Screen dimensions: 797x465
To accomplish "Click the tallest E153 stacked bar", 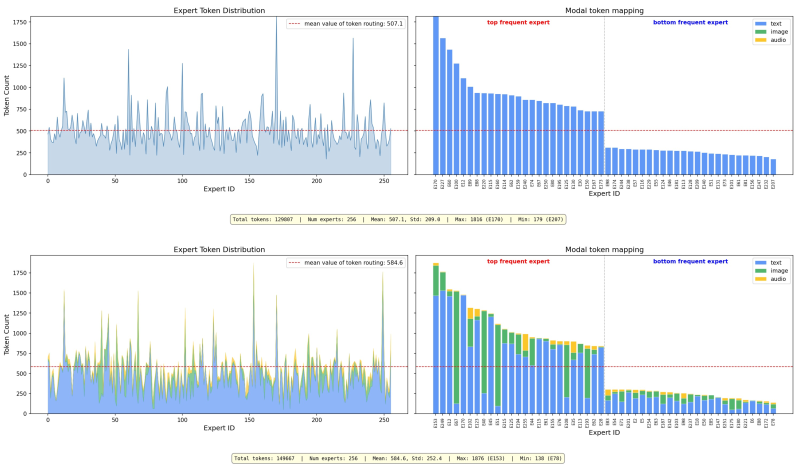I will click(436, 338).
